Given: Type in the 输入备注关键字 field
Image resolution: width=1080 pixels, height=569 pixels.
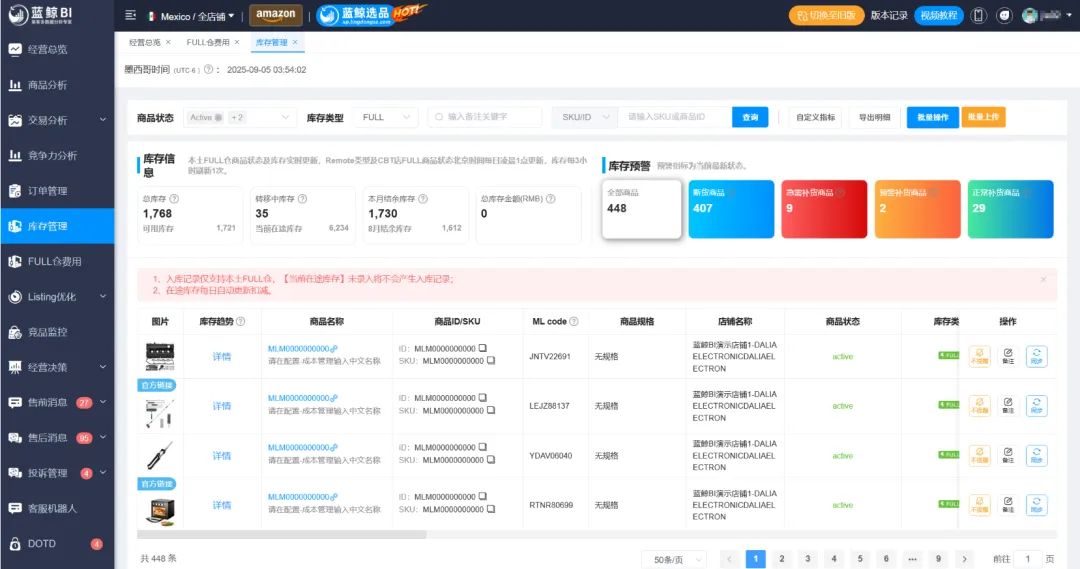Looking at the screenshot, I should coord(485,118).
